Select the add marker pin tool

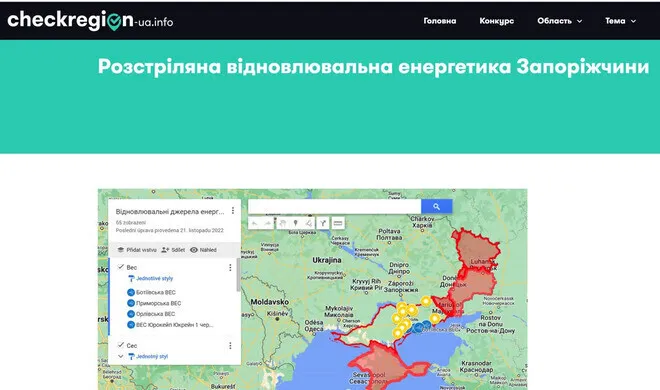click(x=295, y=223)
